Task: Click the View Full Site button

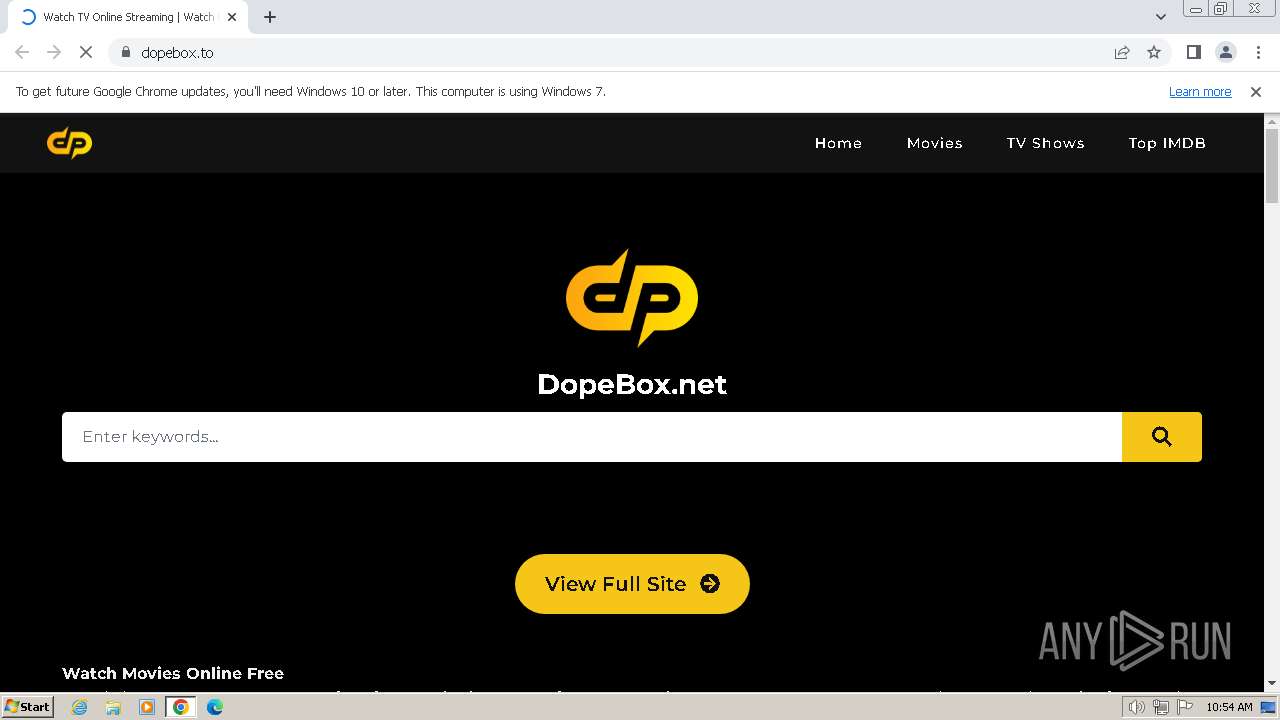Action: point(632,584)
